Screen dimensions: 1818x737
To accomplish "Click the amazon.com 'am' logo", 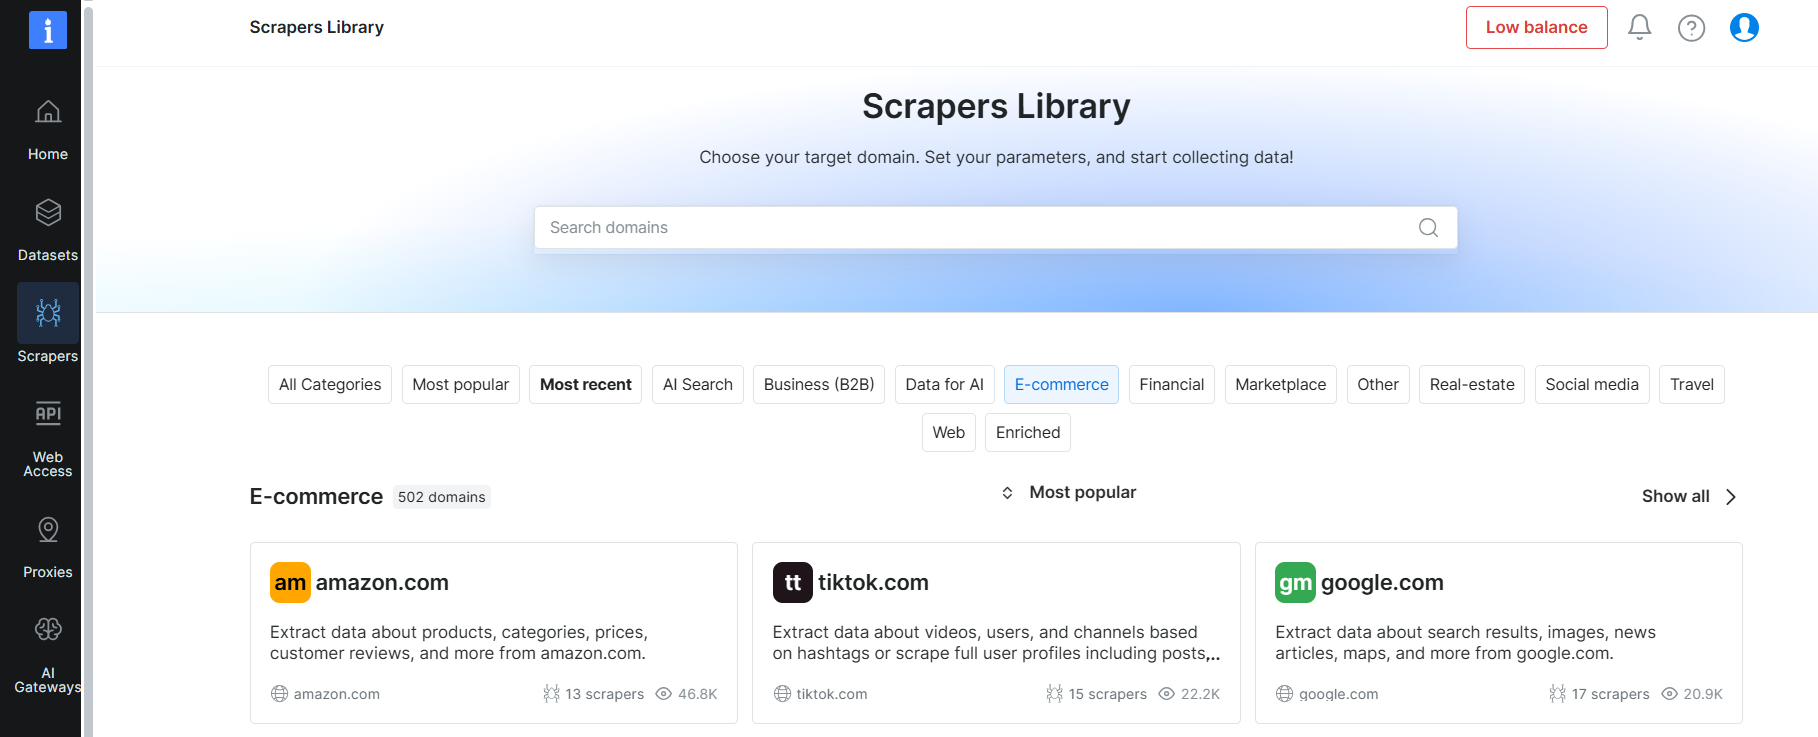I will [290, 583].
